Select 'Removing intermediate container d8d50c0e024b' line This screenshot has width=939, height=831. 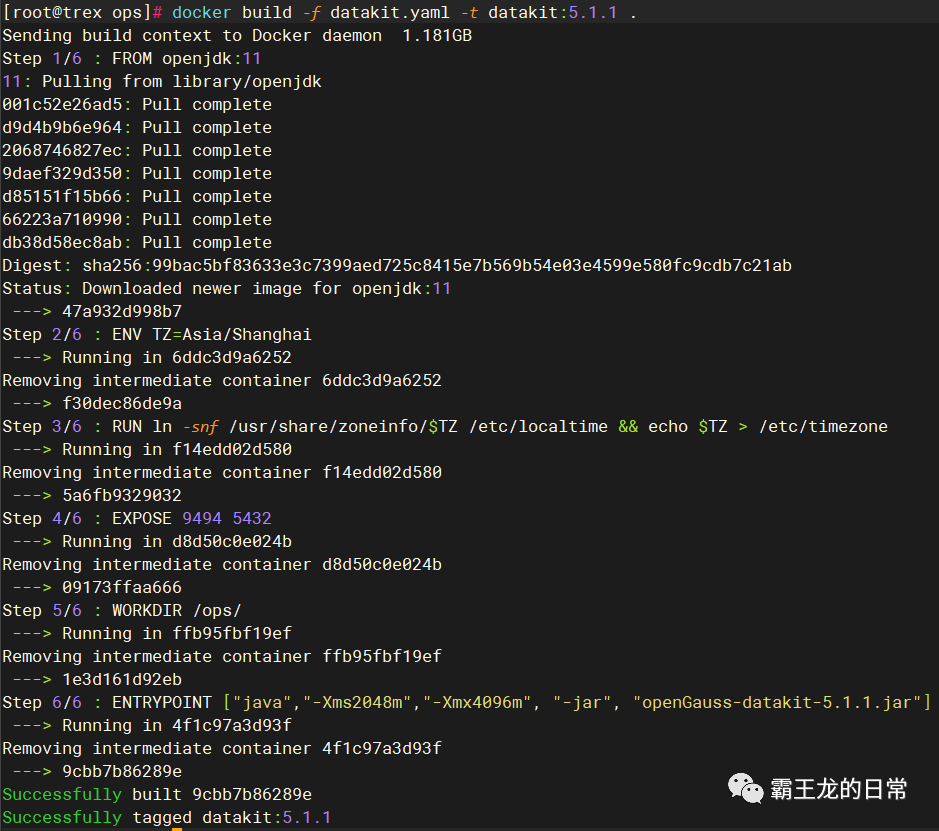222,565
